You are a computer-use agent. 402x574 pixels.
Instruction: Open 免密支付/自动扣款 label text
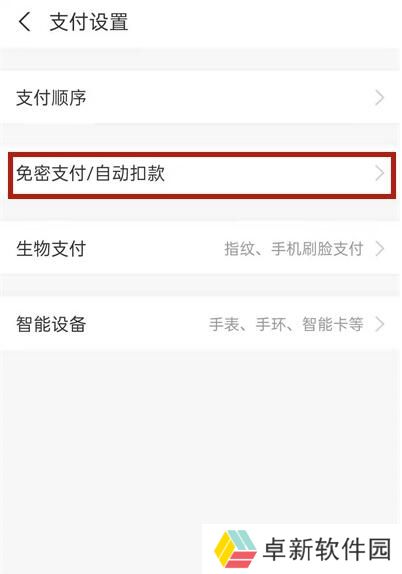coord(90,174)
